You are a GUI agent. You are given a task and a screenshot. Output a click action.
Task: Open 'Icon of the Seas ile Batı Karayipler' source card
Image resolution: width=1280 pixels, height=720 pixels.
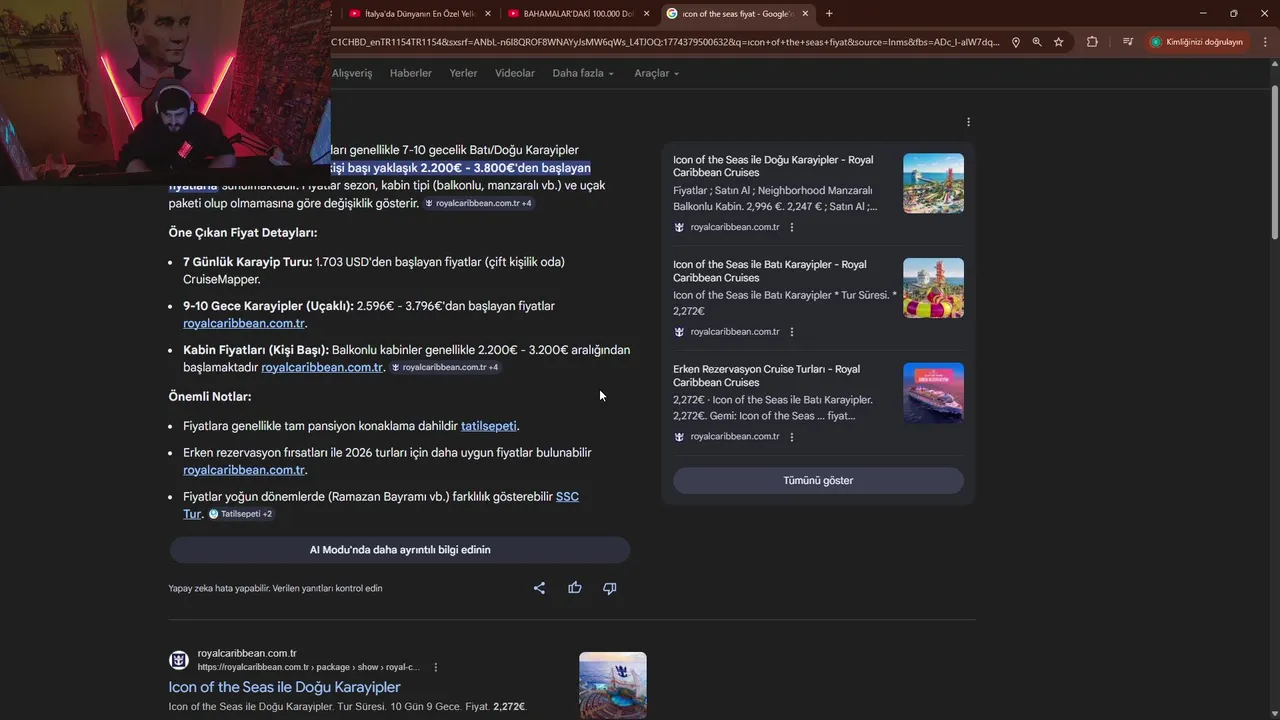(x=770, y=271)
